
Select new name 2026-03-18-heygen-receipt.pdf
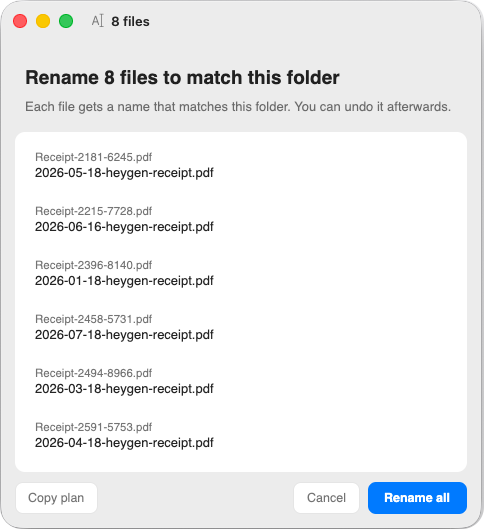coord(124,389)
